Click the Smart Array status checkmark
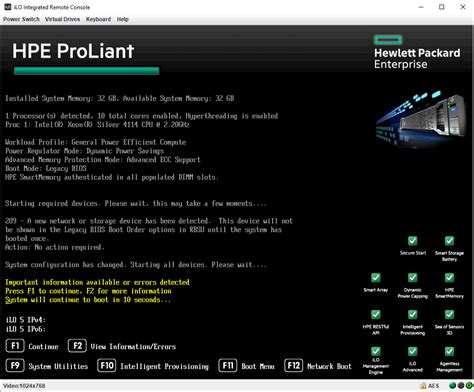 coord(376,278)
